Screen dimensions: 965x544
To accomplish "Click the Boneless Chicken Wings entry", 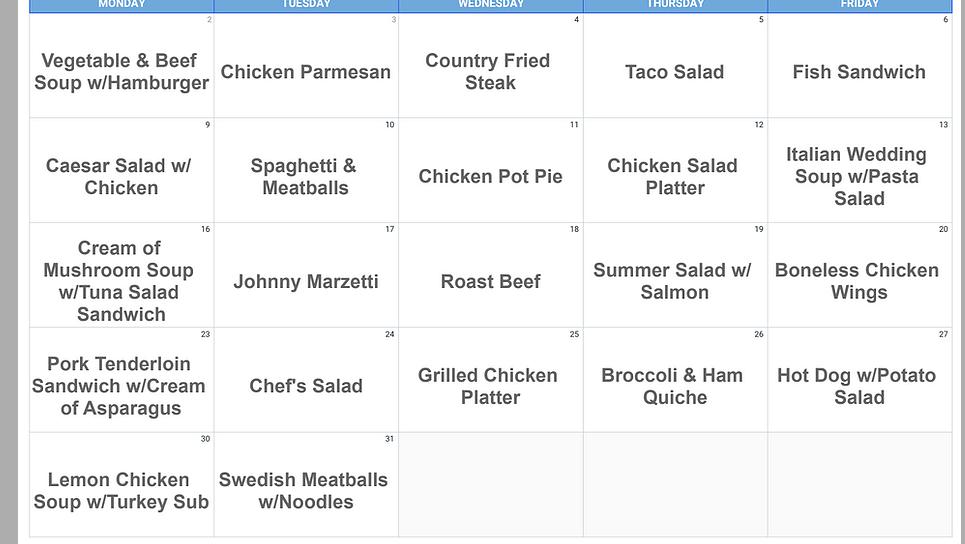I will pos(859,281).
